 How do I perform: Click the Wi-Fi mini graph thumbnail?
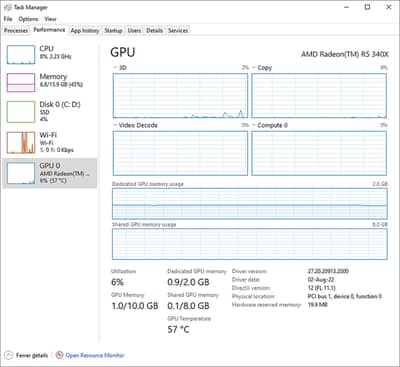point(21,143)
